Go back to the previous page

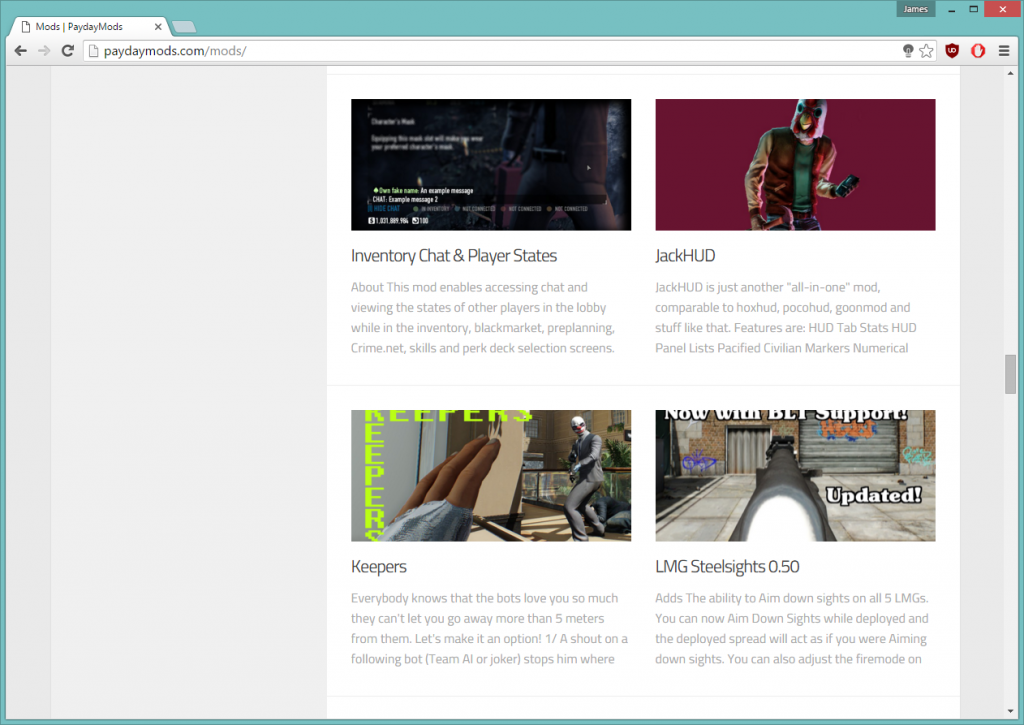pos(21,51)
